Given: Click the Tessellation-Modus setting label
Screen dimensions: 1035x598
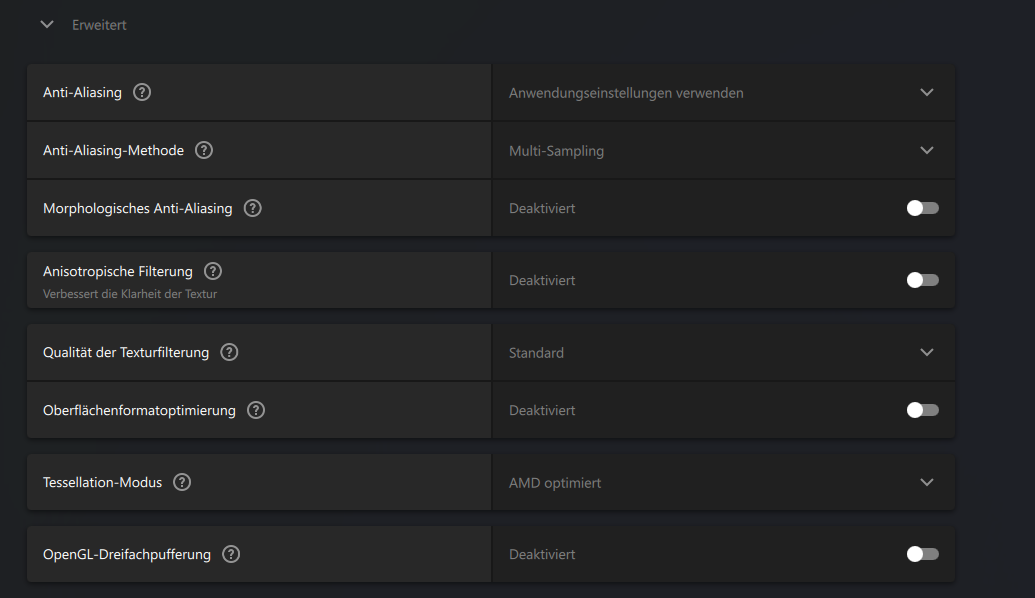Looking at the screenshot, I should [x=102, y=482].
